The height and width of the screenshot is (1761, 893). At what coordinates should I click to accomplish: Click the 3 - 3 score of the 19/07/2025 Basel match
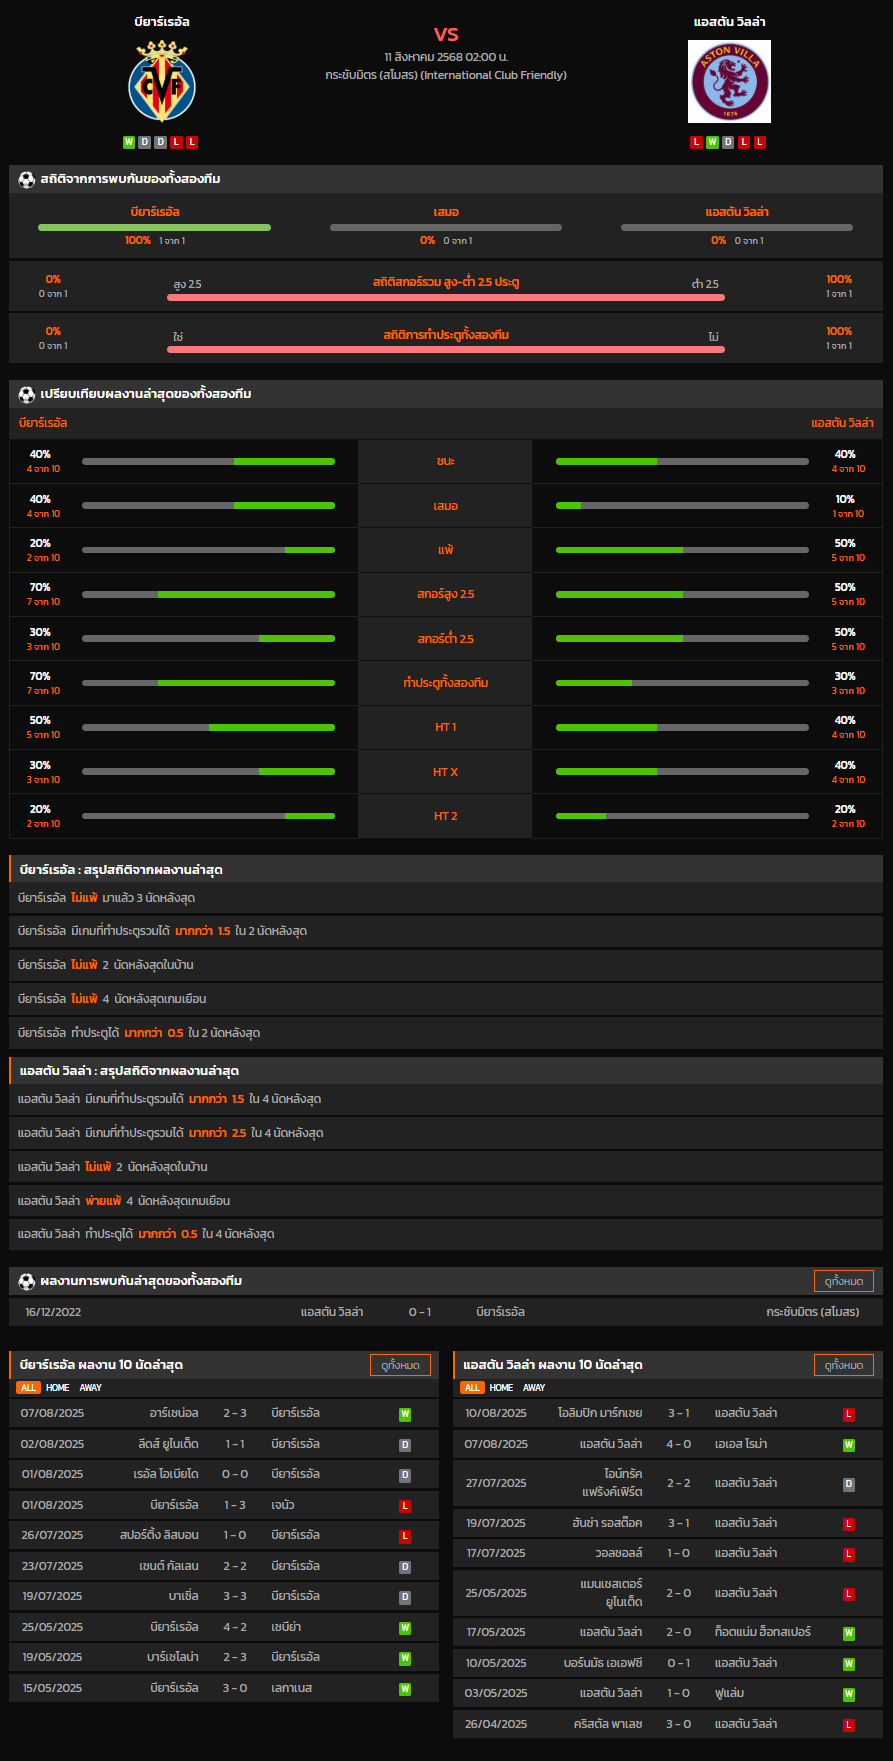[x=235, y=1597]
